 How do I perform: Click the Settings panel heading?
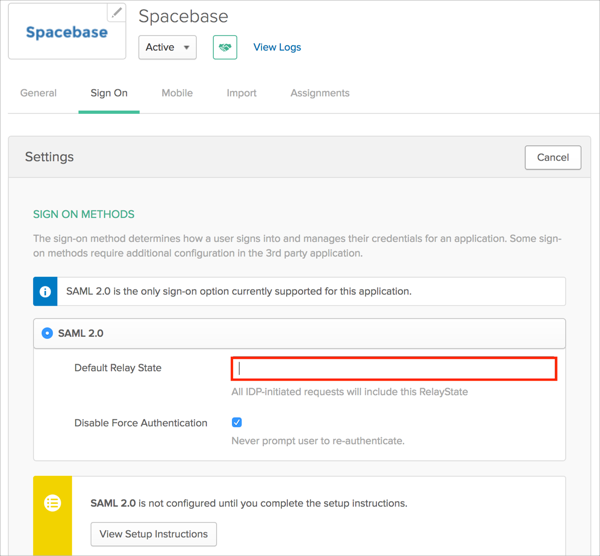point(49,157)
